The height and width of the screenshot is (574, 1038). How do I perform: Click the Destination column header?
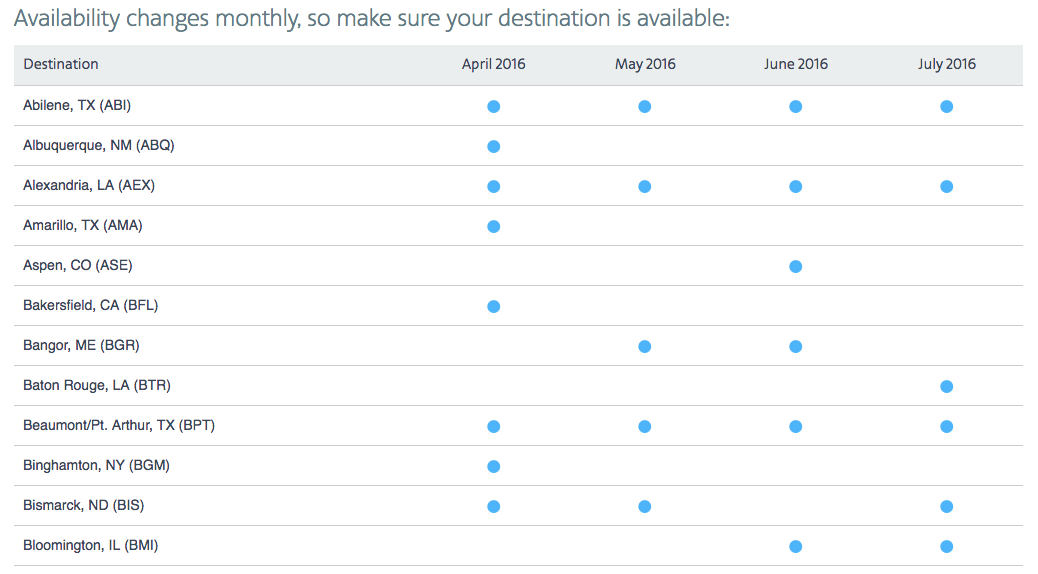click(x=61, y=64)
